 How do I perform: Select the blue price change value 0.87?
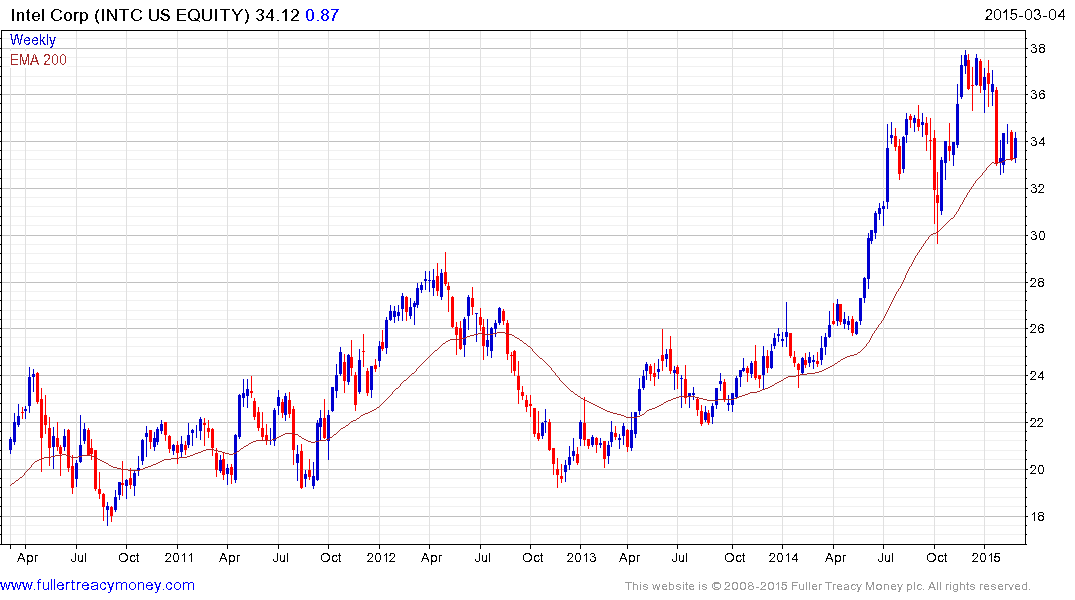(322, 15)
